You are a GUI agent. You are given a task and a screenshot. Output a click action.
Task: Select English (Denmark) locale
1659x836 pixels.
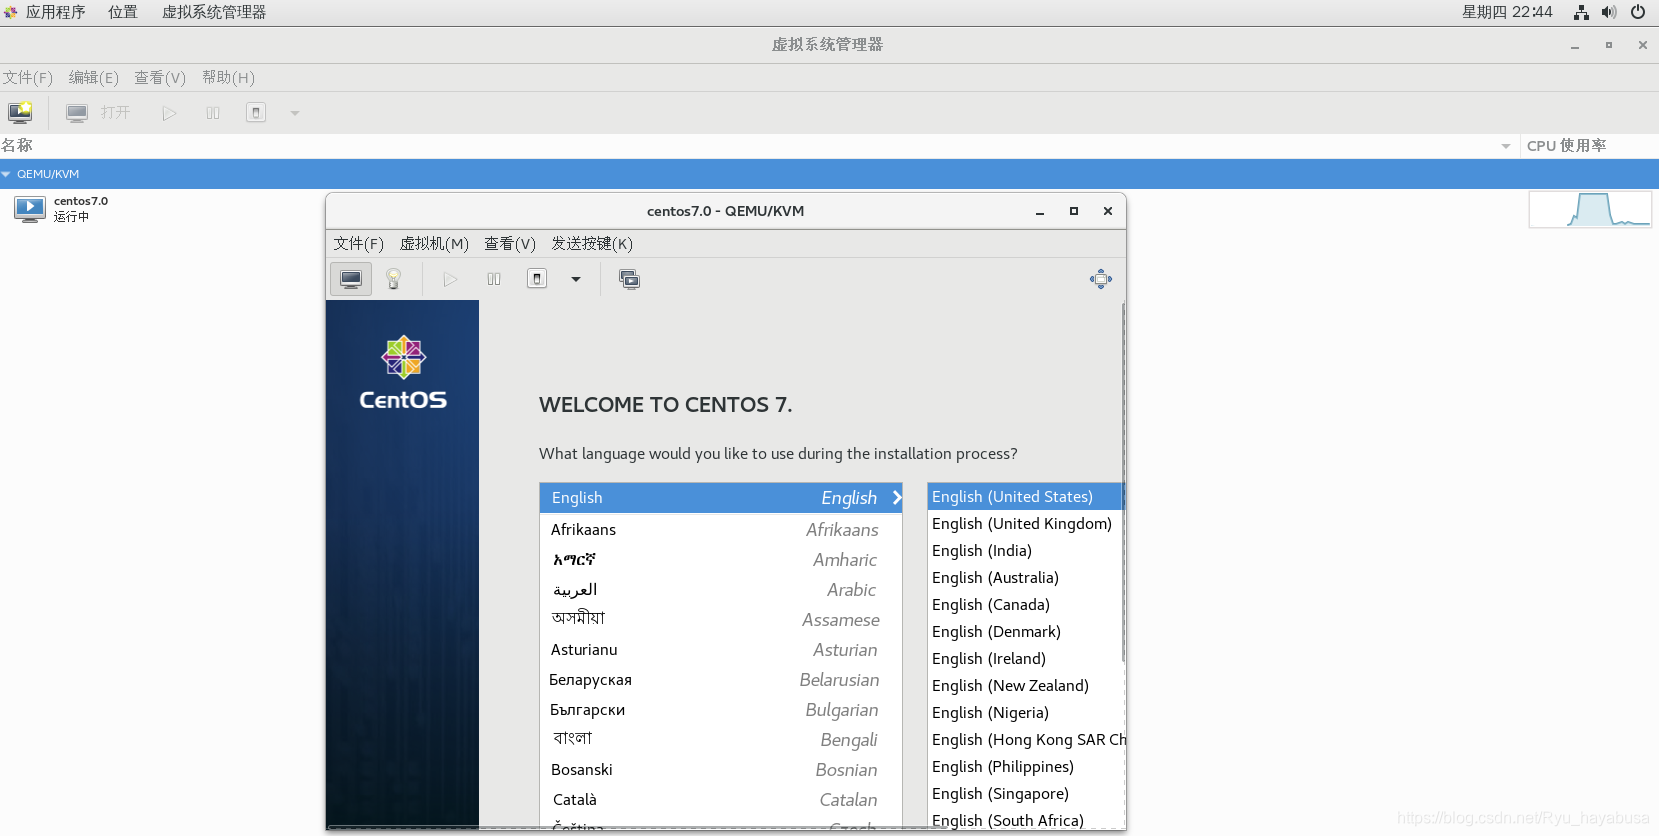pyautogui.click(x=1025, y=632)
